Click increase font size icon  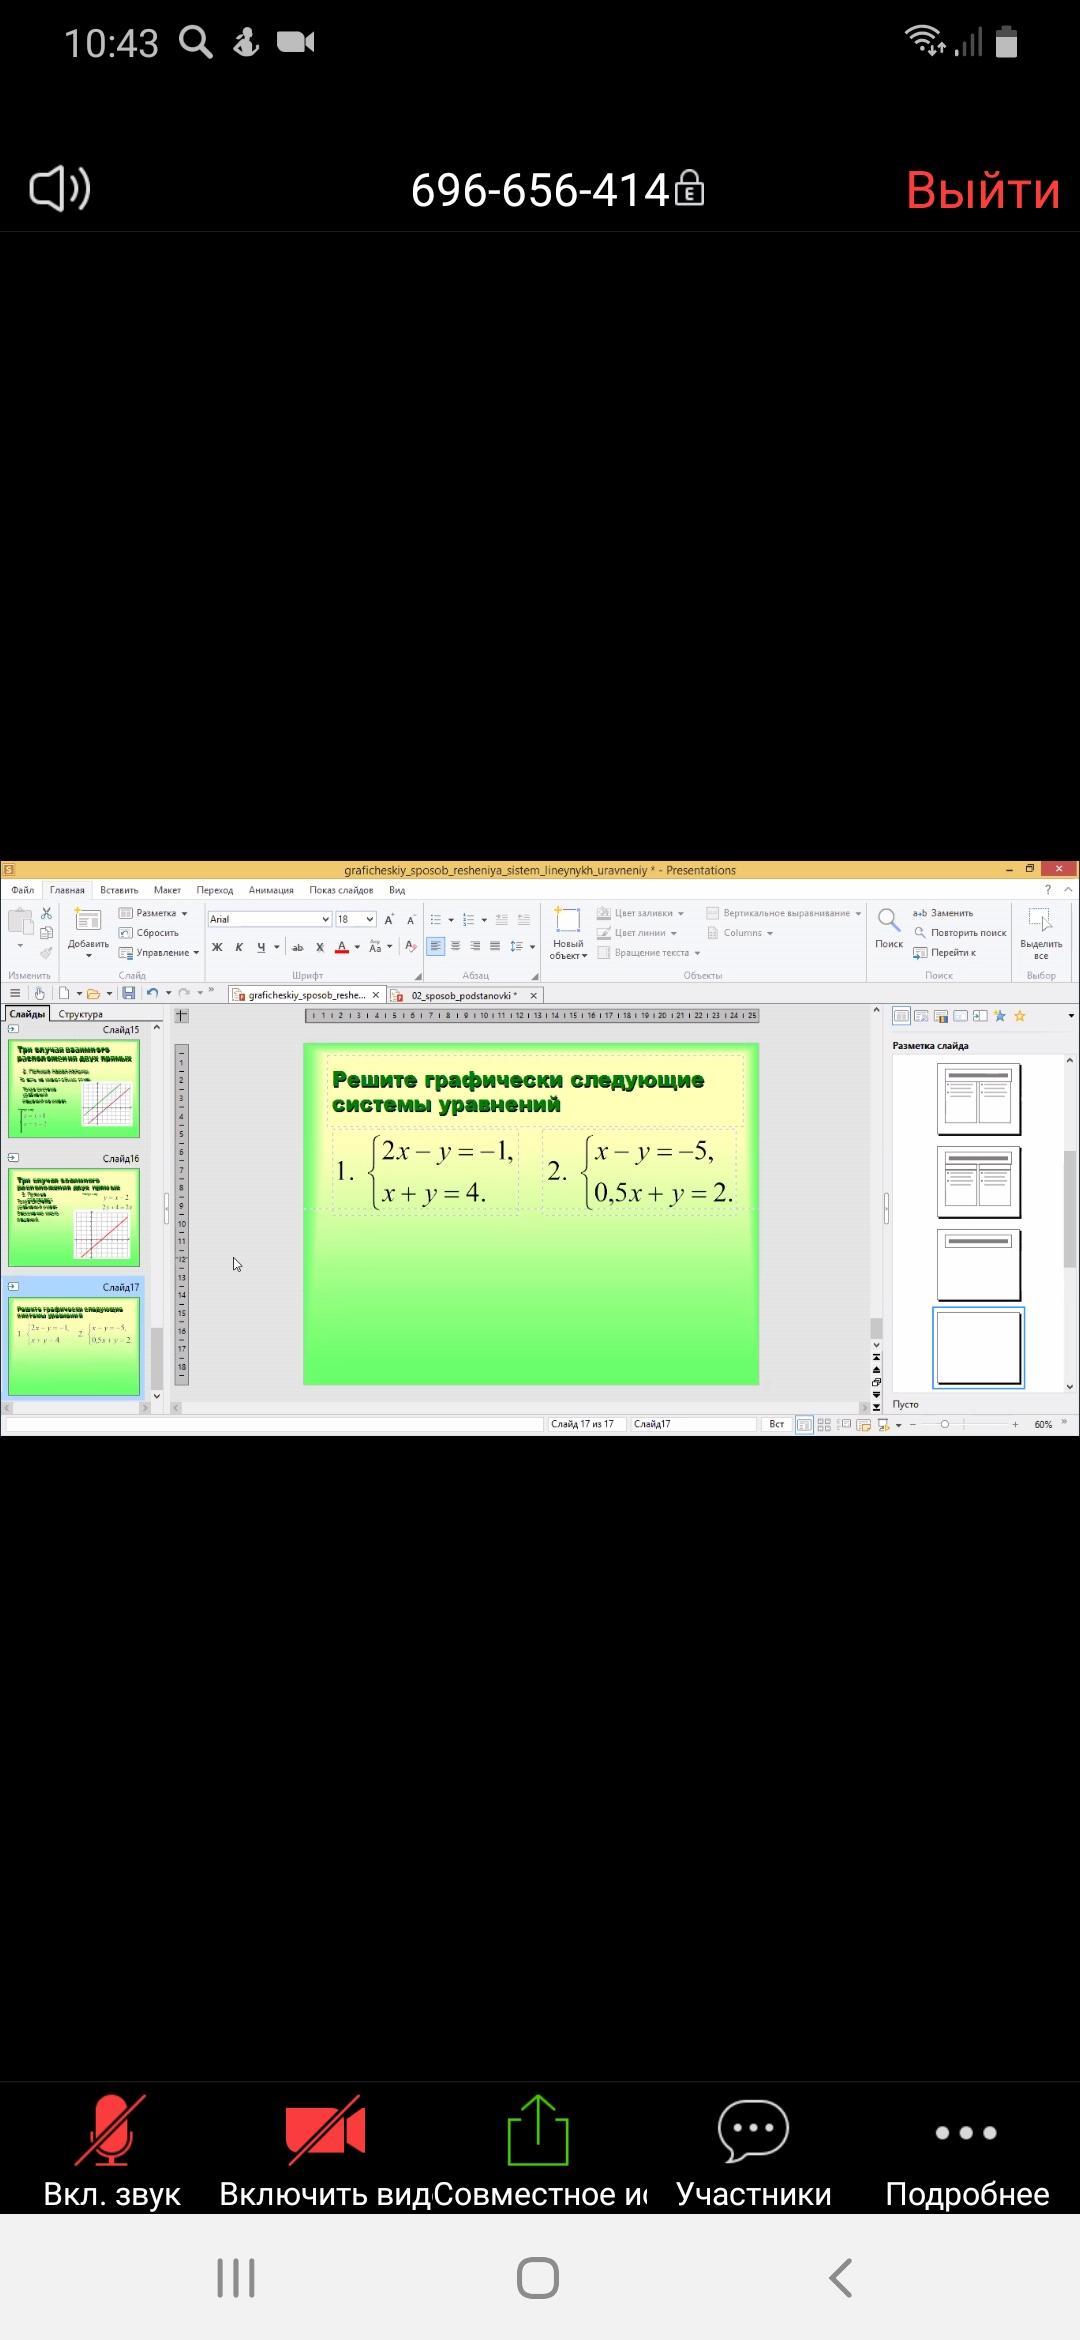tap(389, 919)
